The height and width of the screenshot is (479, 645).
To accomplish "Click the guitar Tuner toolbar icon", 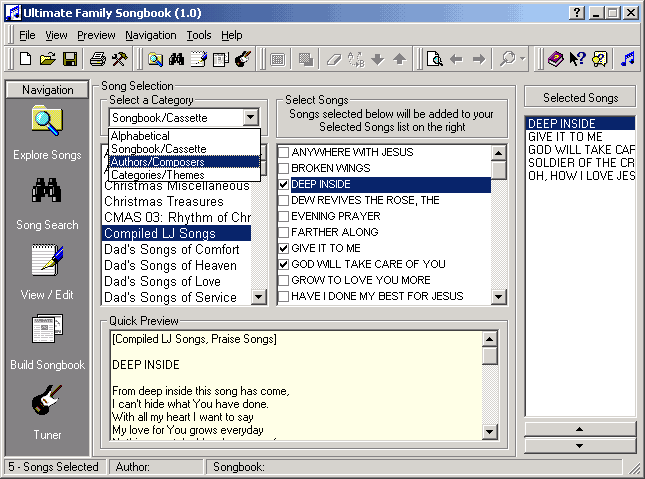I will pos(242,59).
